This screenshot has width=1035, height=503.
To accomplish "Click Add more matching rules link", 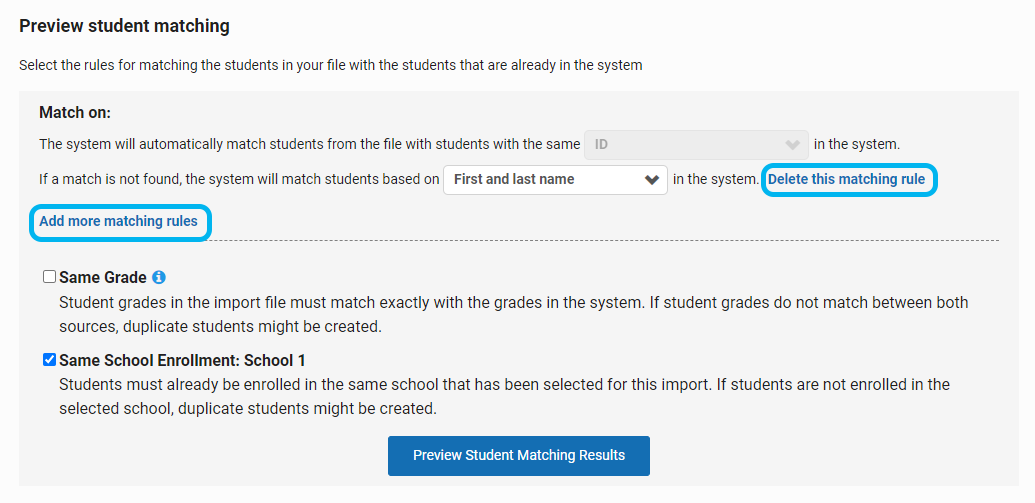I will pos(118,221).
